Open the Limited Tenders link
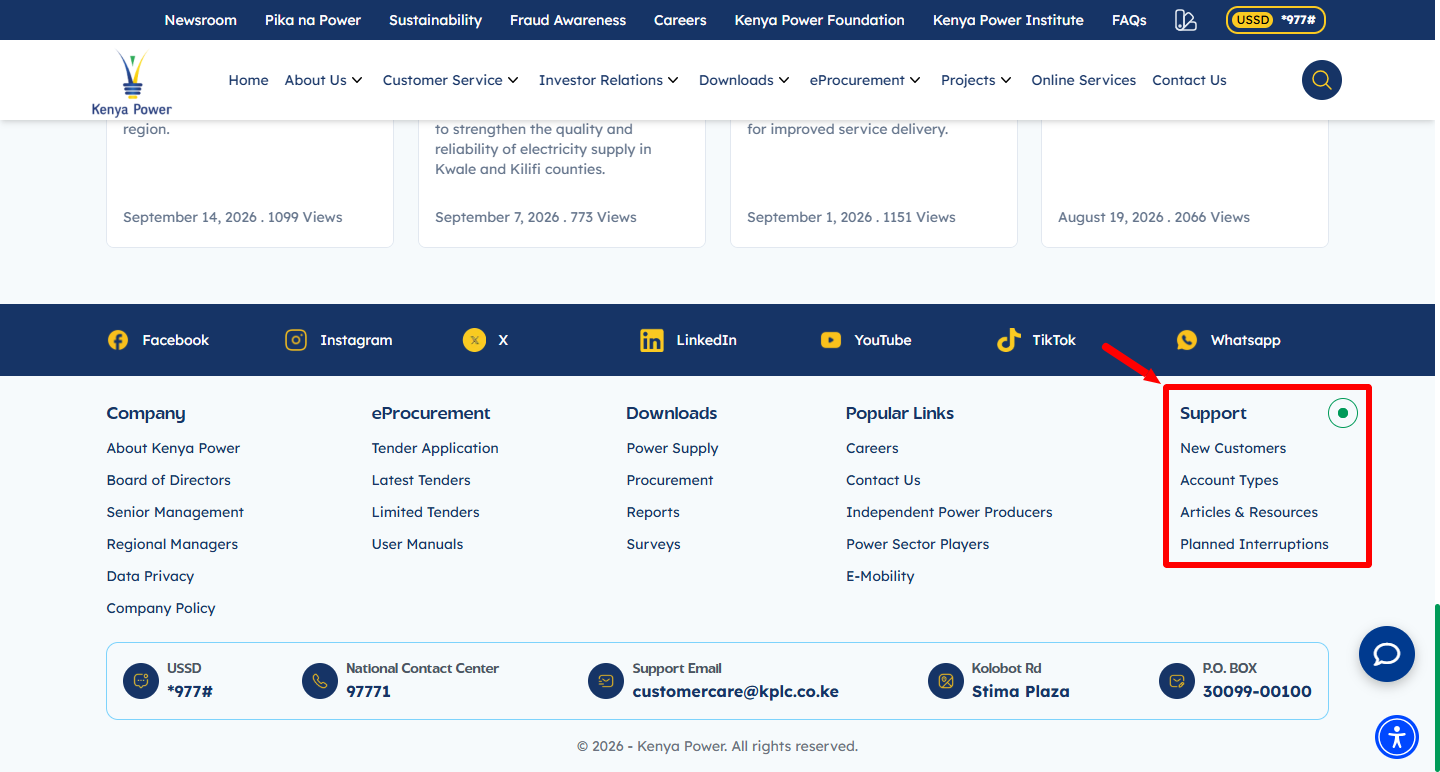Screen dimensions: 1440x772 pos(426,512)
